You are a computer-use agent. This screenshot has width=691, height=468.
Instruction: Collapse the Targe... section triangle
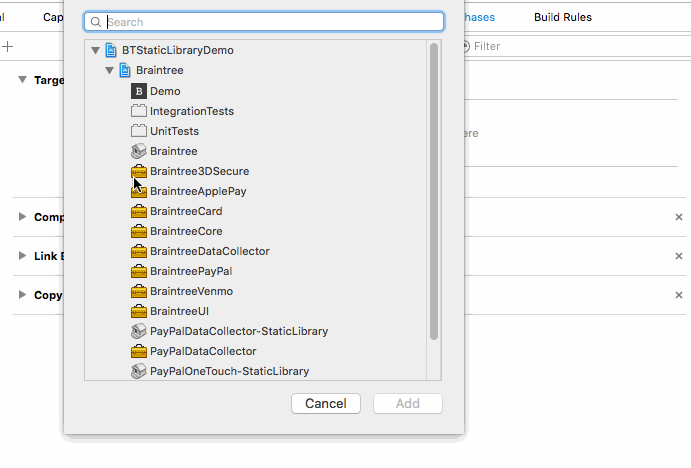point(22,80)
